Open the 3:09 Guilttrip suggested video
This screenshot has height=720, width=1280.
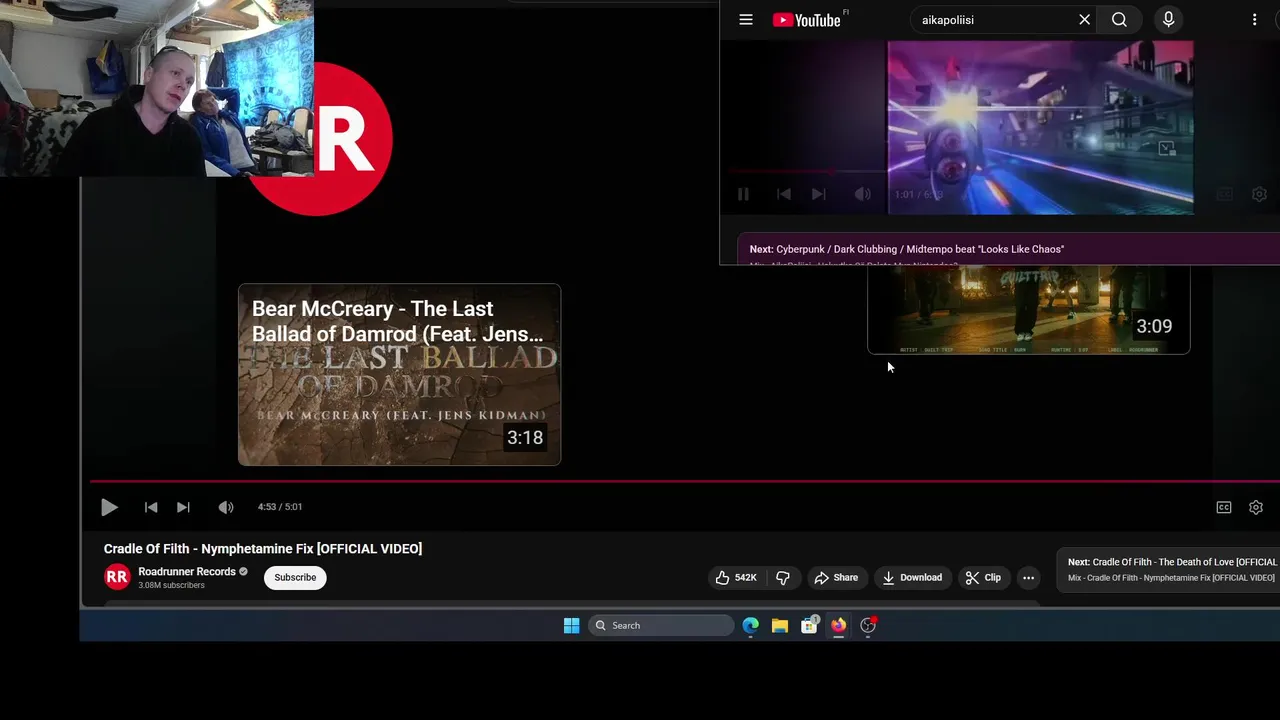tap(1028, 310)
